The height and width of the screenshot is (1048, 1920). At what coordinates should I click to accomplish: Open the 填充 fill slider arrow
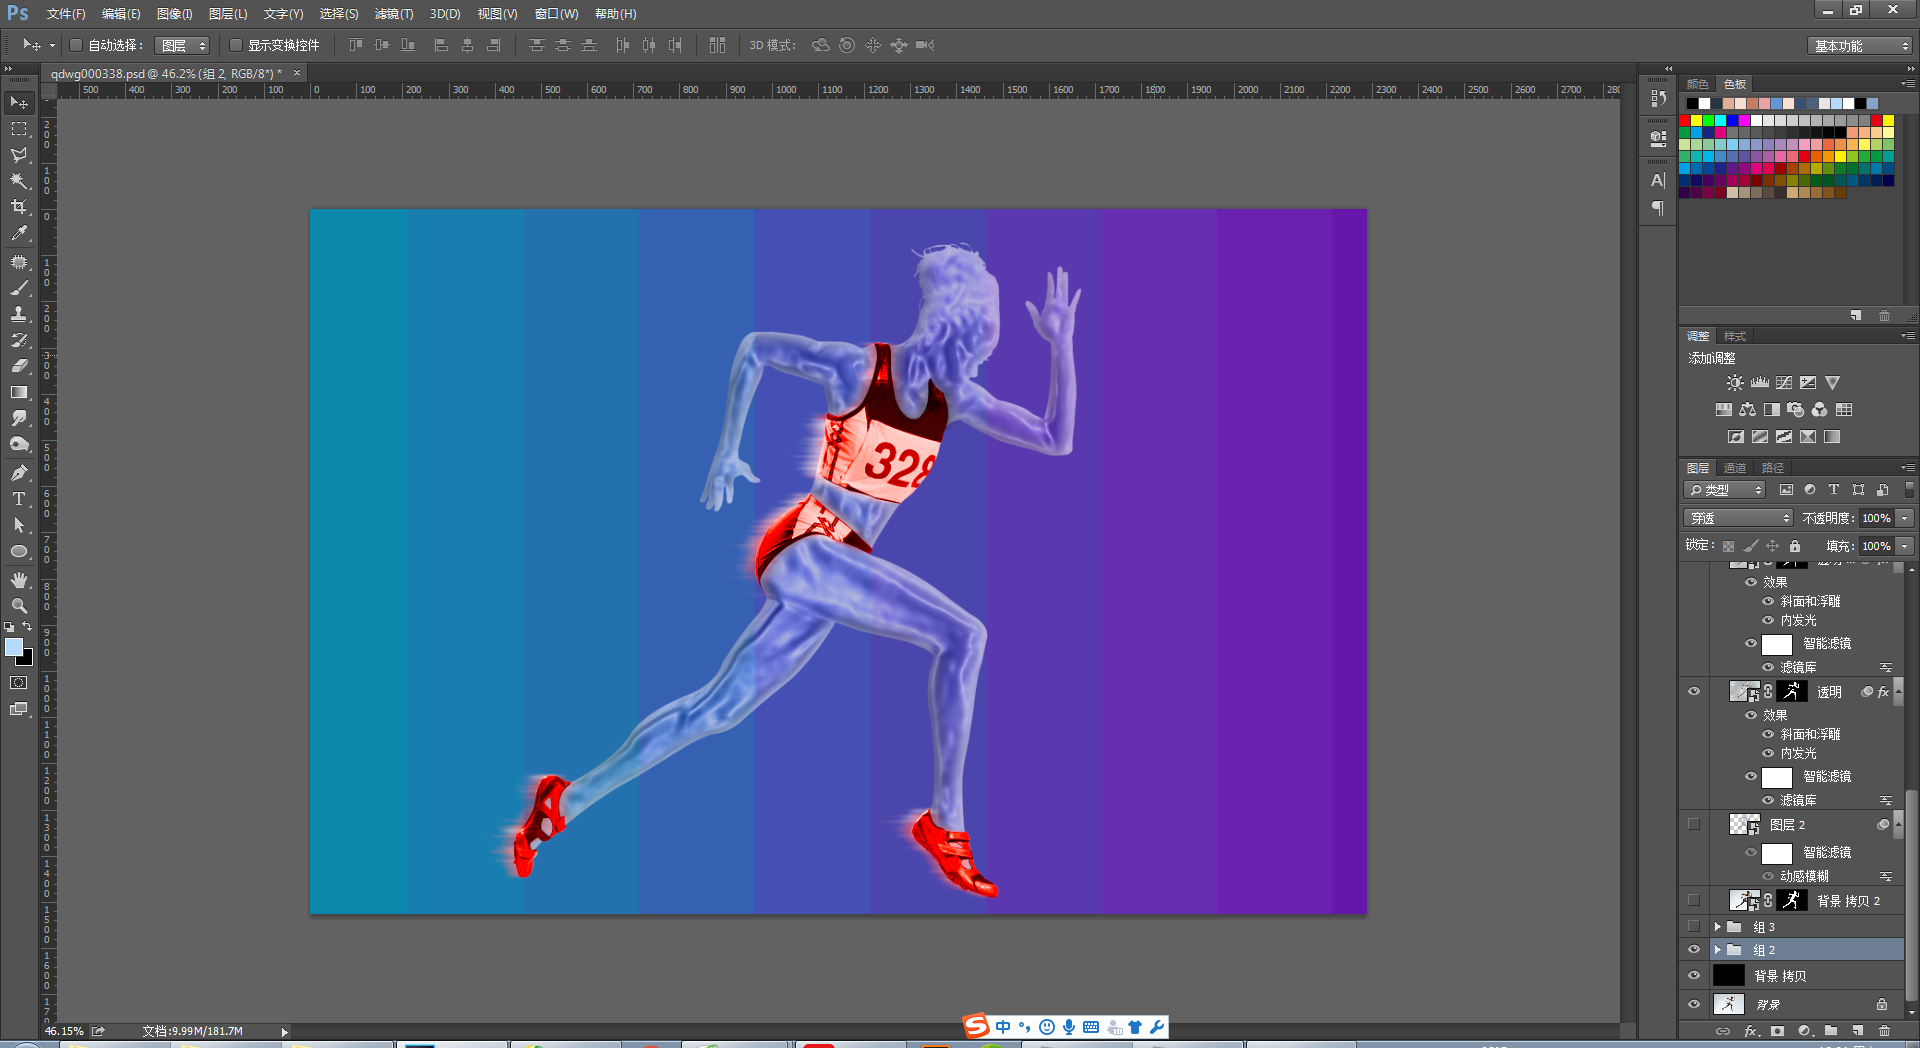coord(1905,546)
